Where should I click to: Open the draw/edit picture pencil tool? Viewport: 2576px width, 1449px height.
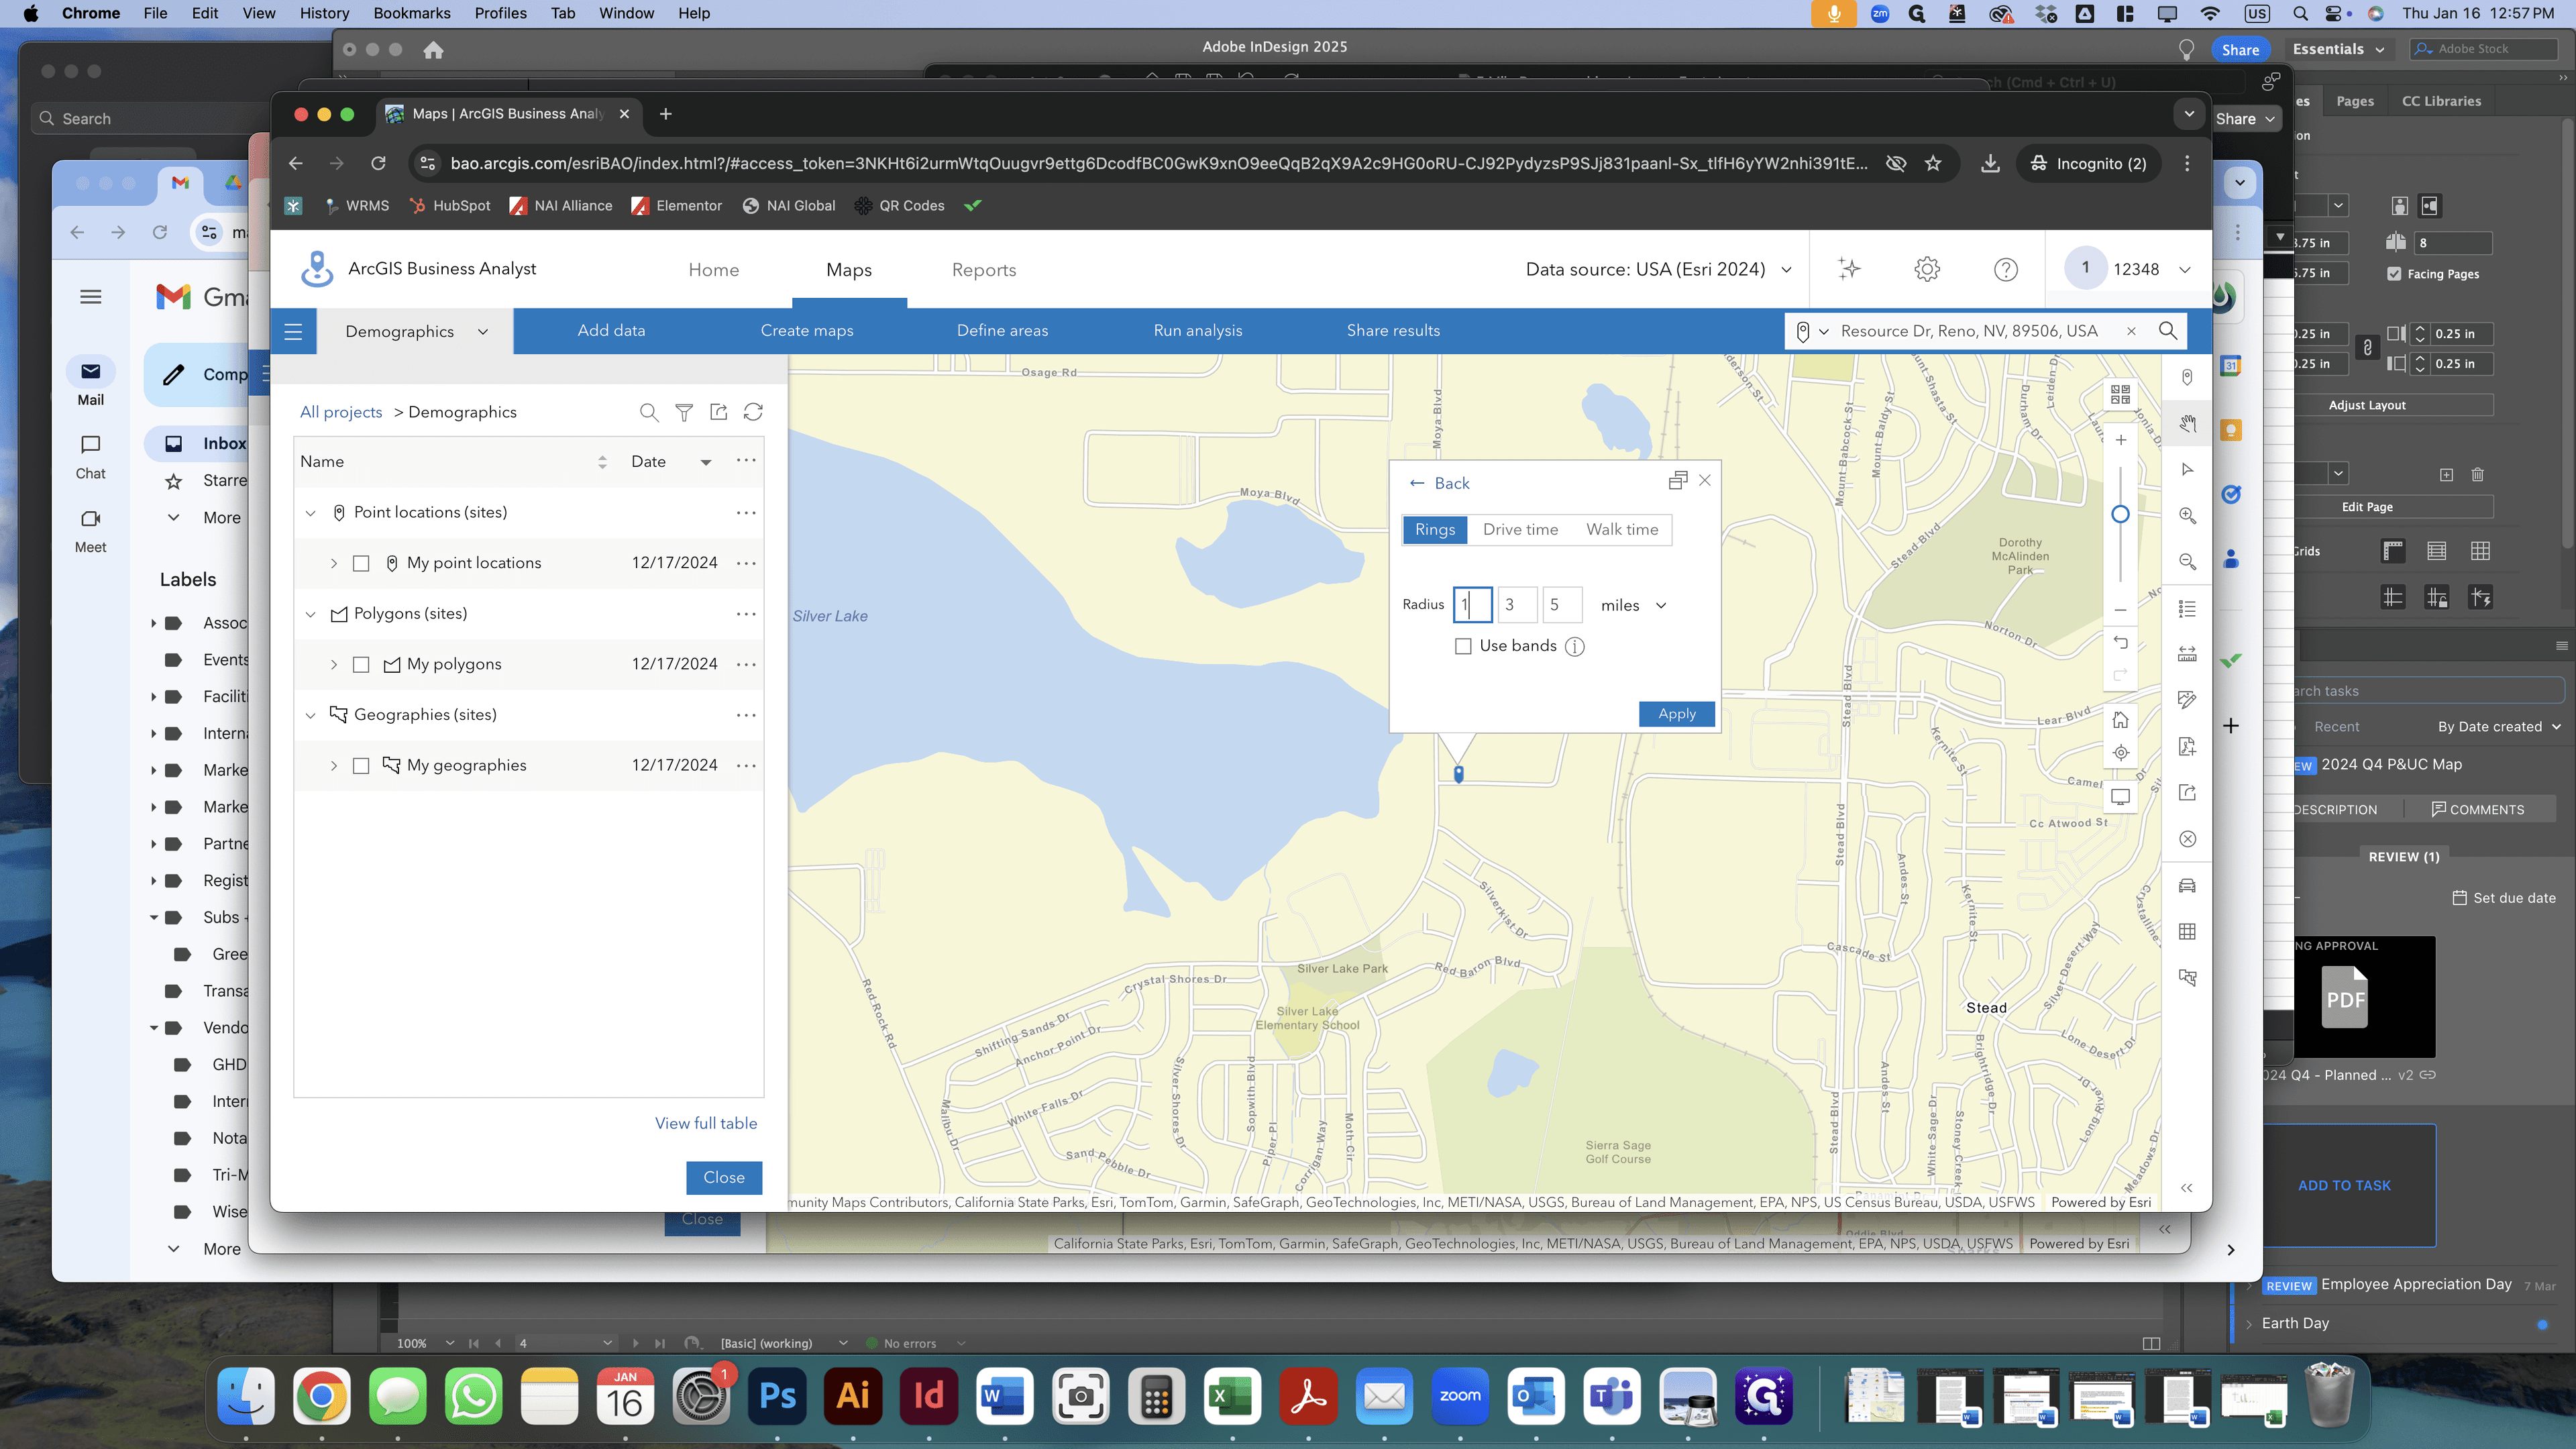tap(2187, 700)
